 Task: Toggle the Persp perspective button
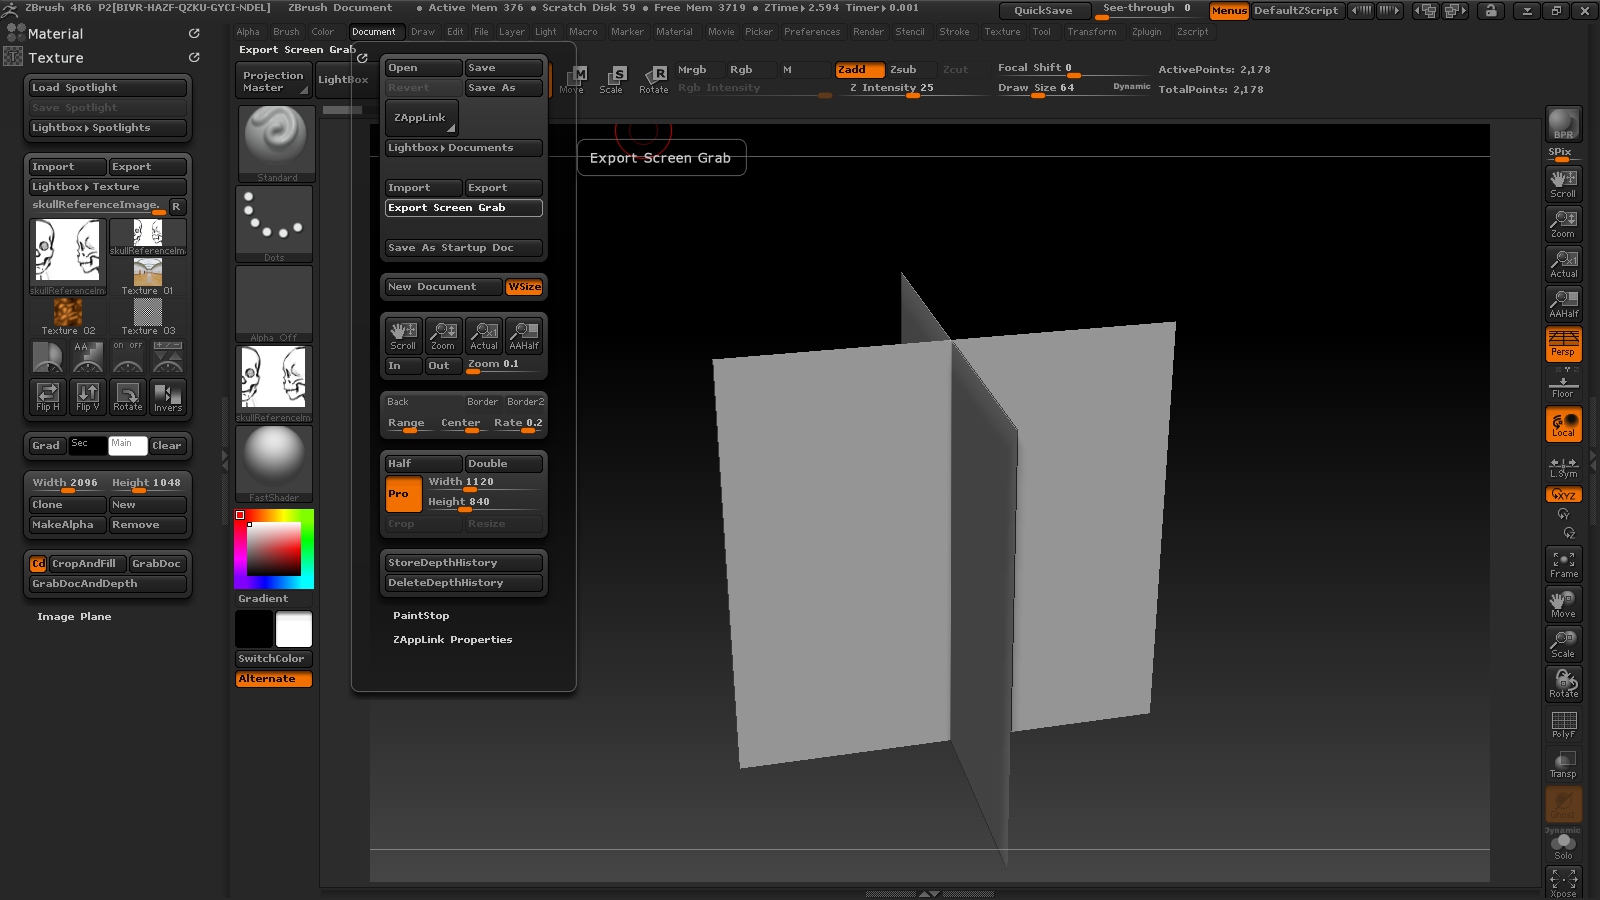click(x=1563, y=343)
